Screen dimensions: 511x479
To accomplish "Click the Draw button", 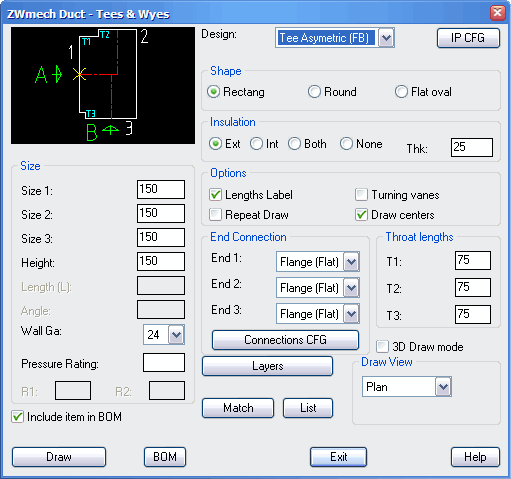I will click(x=59, y=457).
